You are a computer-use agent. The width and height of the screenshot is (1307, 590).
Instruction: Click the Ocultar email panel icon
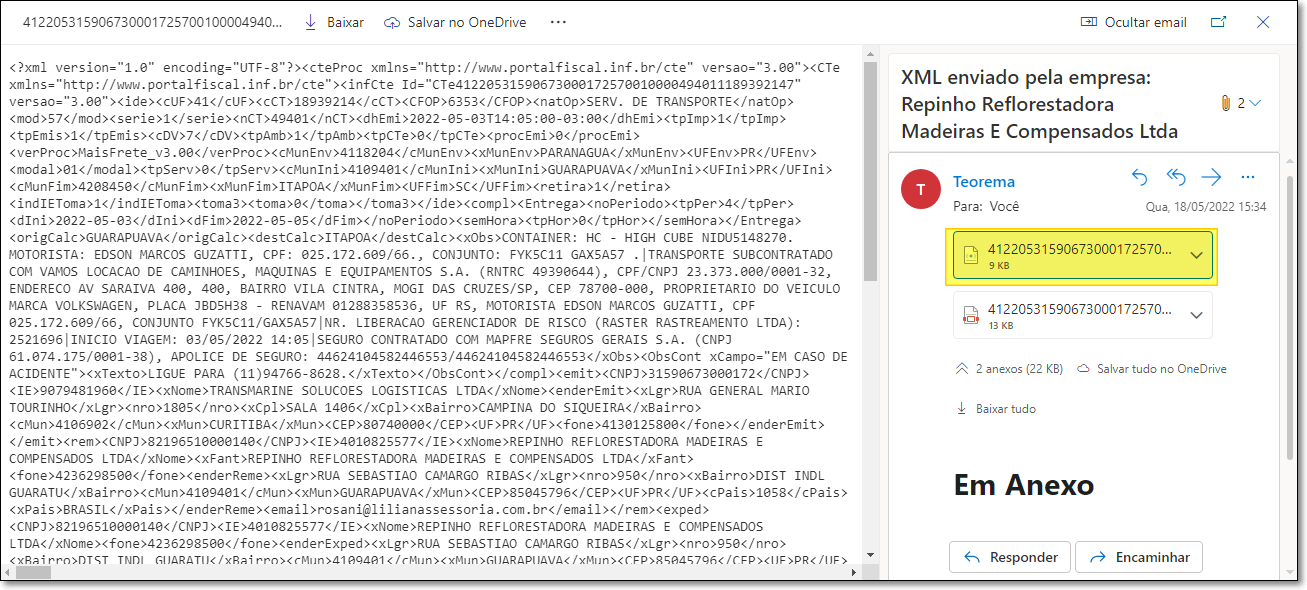[1089, 22]
